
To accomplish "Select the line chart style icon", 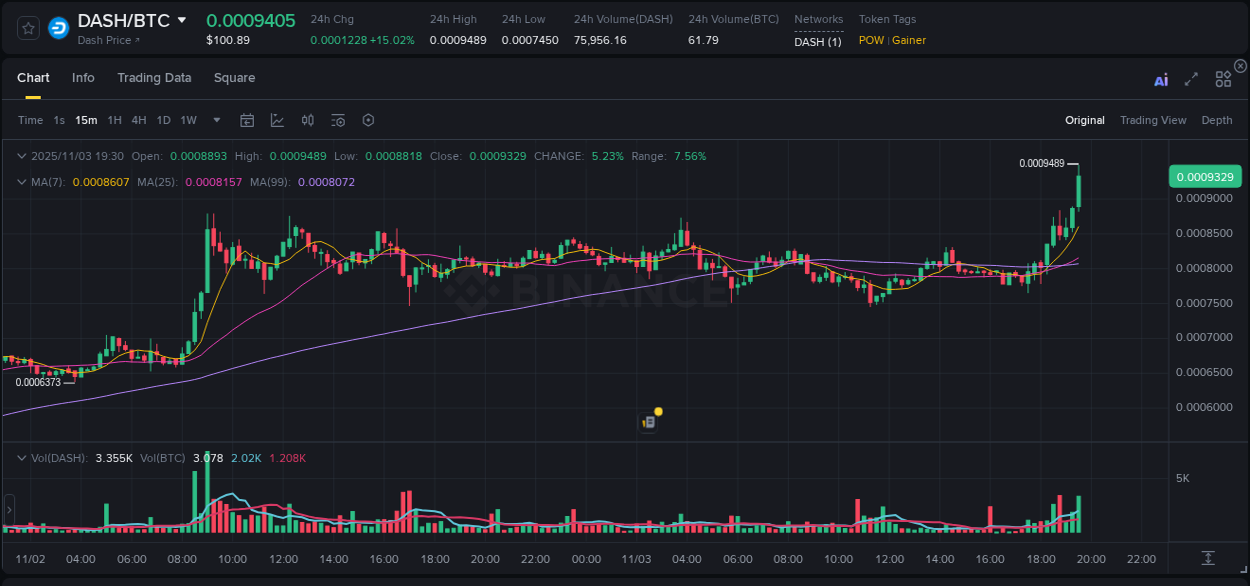I will click(x=277, y=120).
